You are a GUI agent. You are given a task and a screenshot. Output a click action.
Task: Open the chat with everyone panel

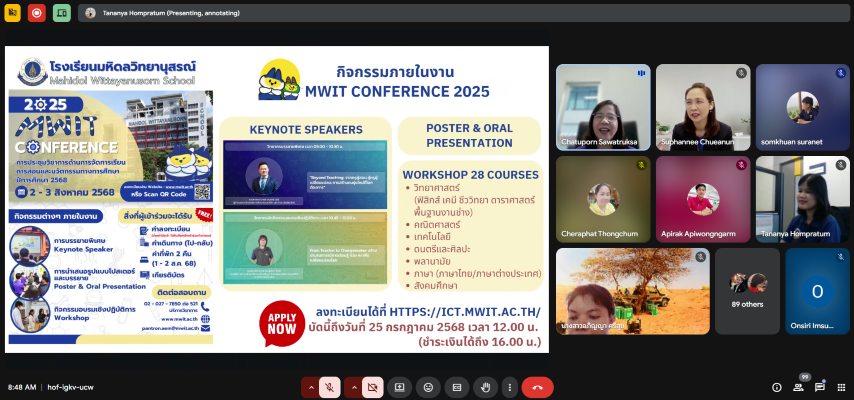click(820, 387)
